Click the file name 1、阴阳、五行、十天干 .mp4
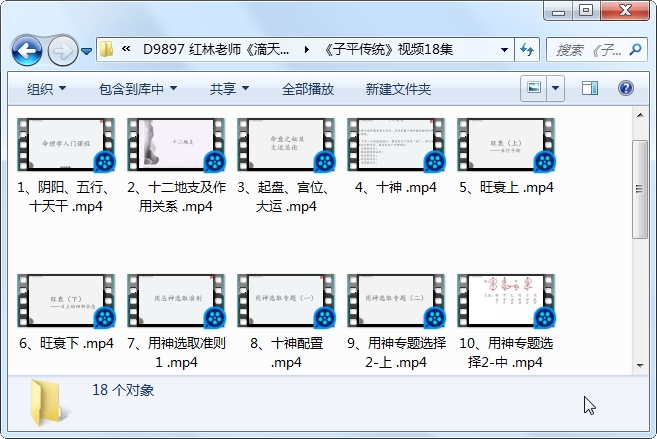The width and height of the screenshot is (657, 439). click(66, 196)
